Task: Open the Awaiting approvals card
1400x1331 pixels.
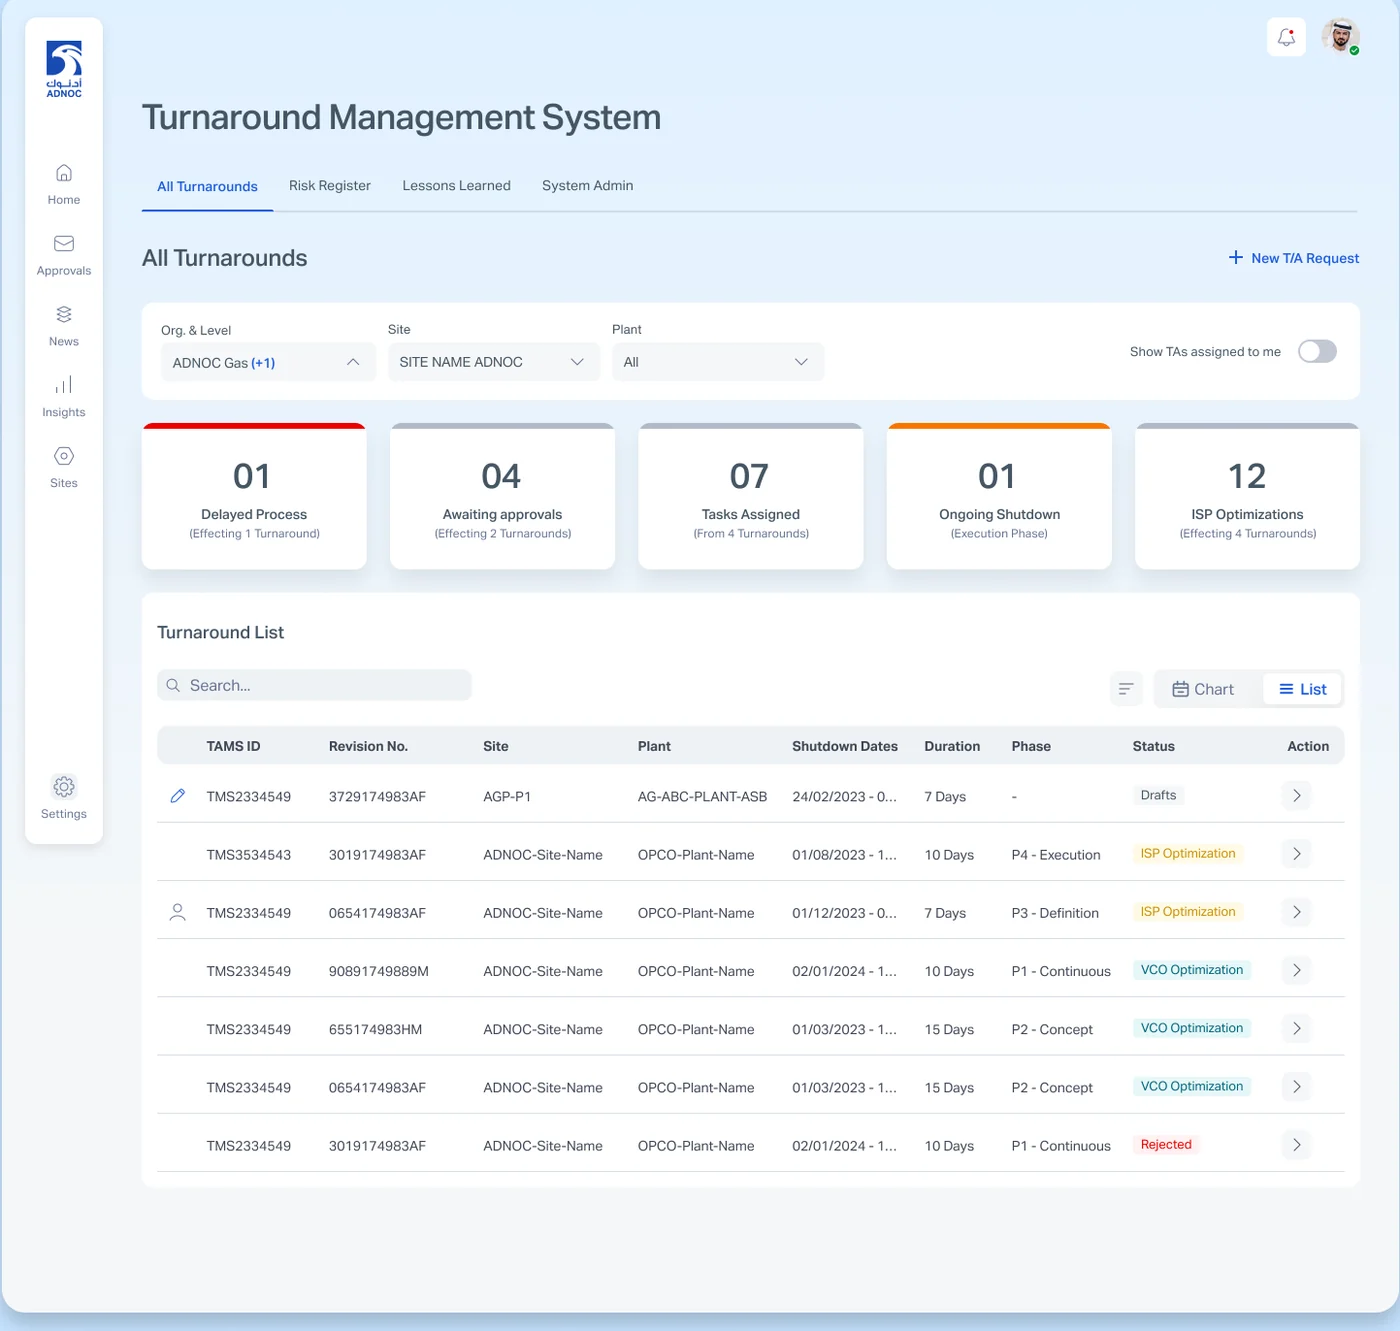Action: 502,496
